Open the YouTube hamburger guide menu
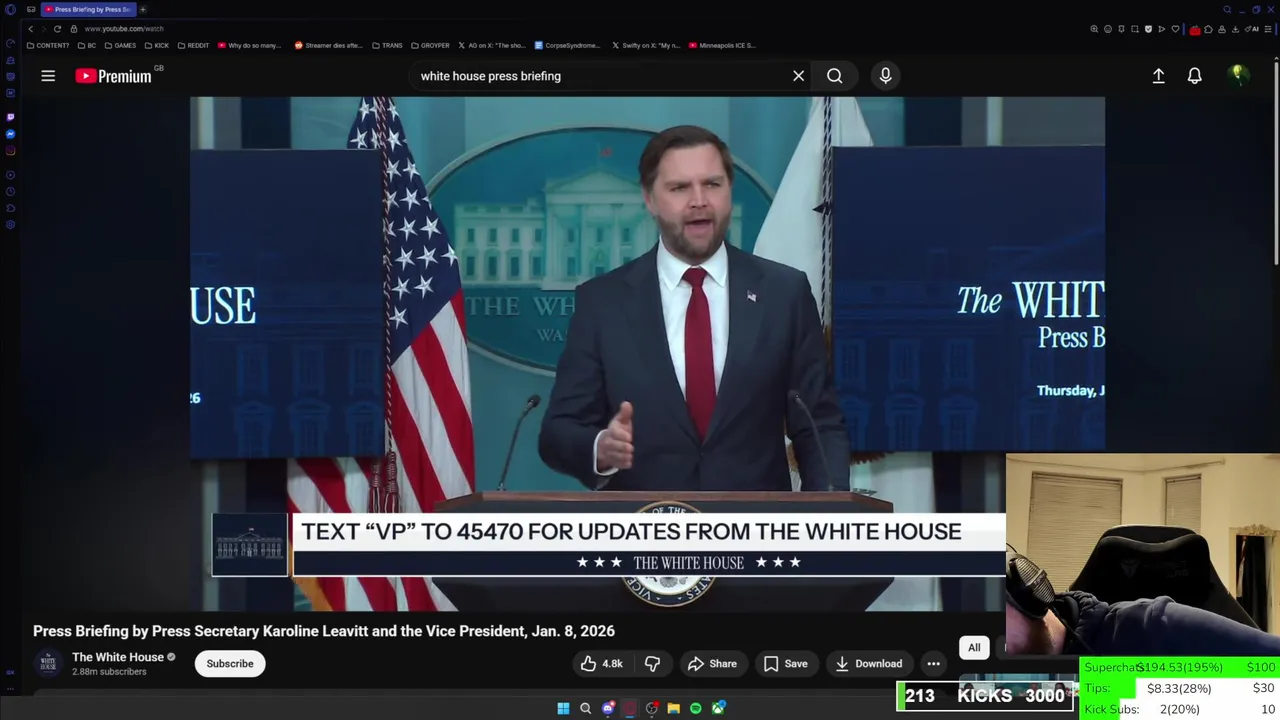This screenshot has height=720, width=1280. [x=48, y=76]
